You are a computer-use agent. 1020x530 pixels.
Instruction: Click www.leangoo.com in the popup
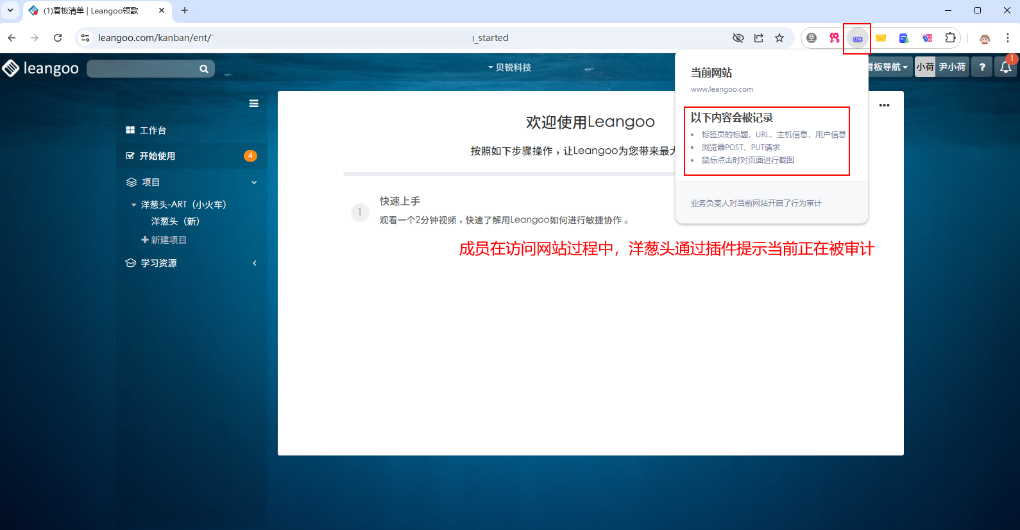pos(721,90)
